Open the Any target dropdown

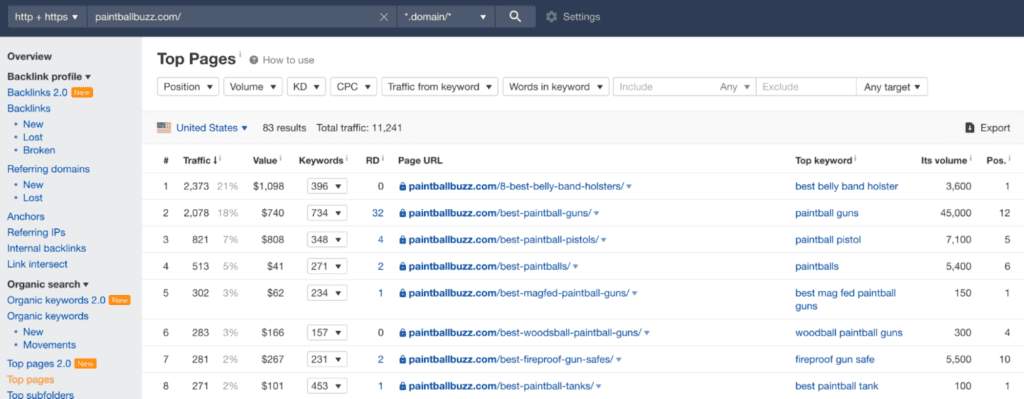click(x=892, y=87)
